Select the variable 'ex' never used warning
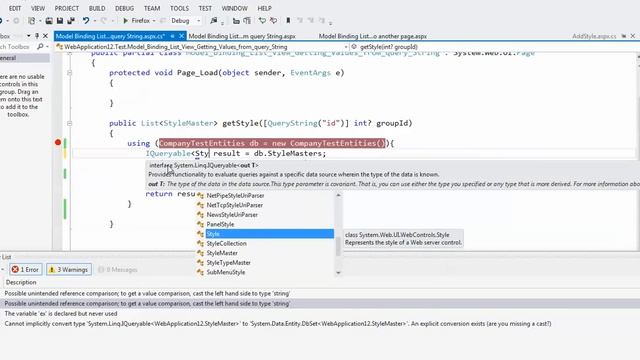 [320, 313]
